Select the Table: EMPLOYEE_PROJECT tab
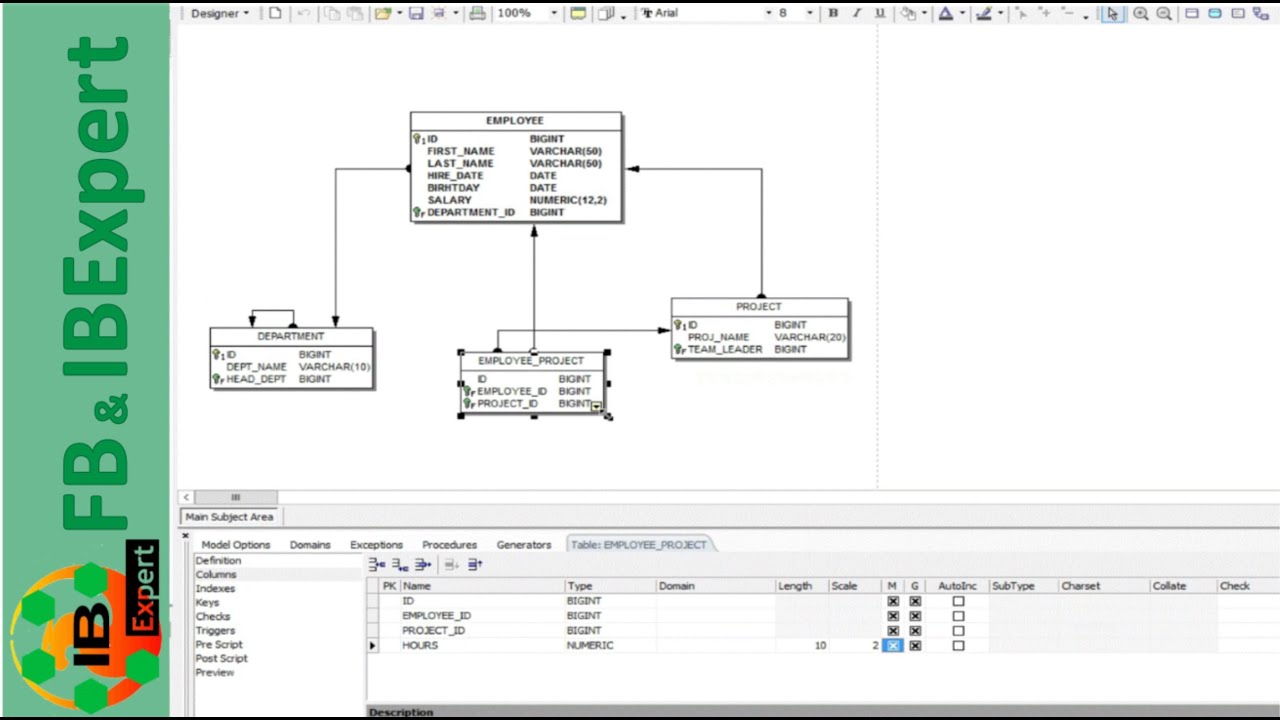The height and width of the screenshot is (720, 1280). point(639,545)
